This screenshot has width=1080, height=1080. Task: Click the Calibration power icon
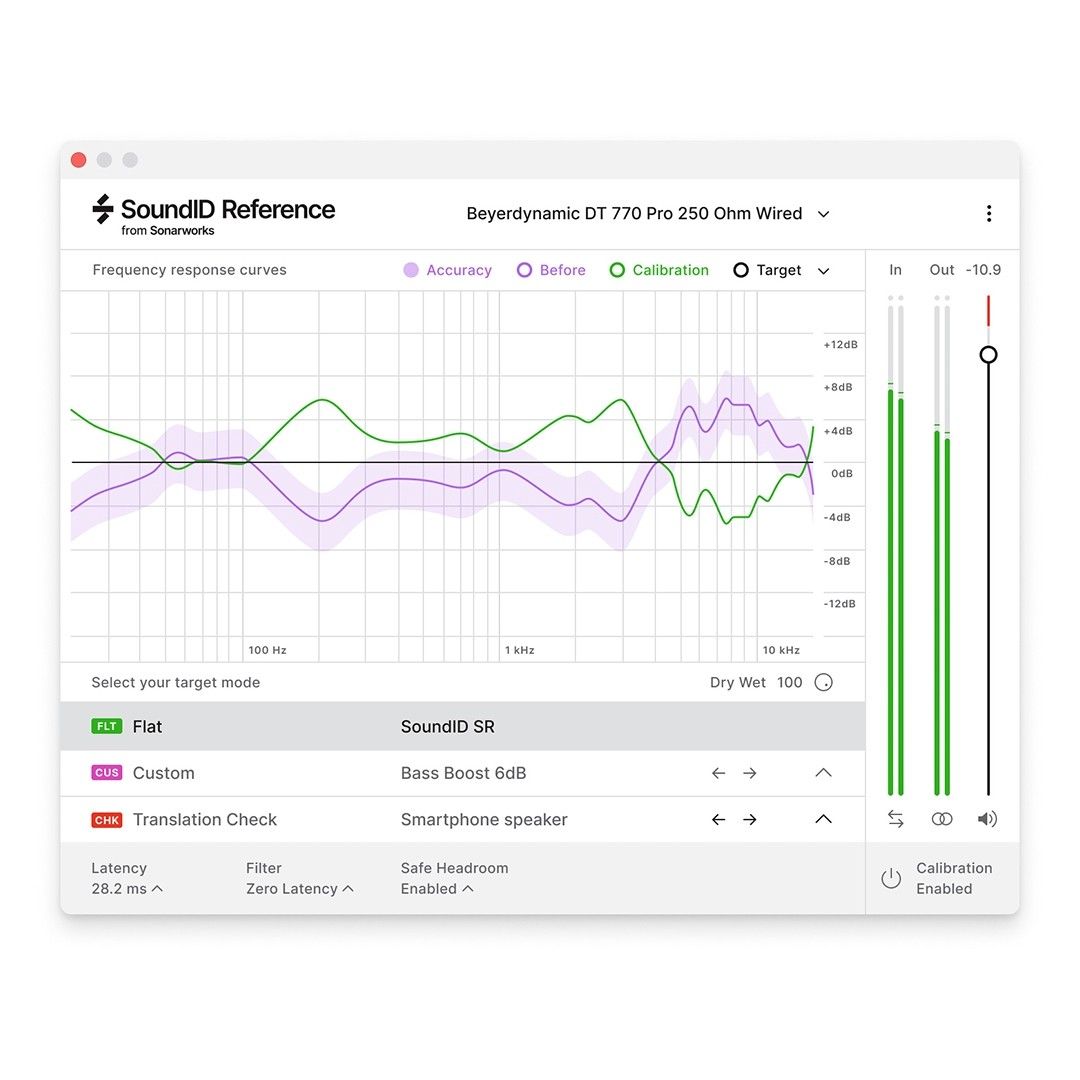click(890, 878)
